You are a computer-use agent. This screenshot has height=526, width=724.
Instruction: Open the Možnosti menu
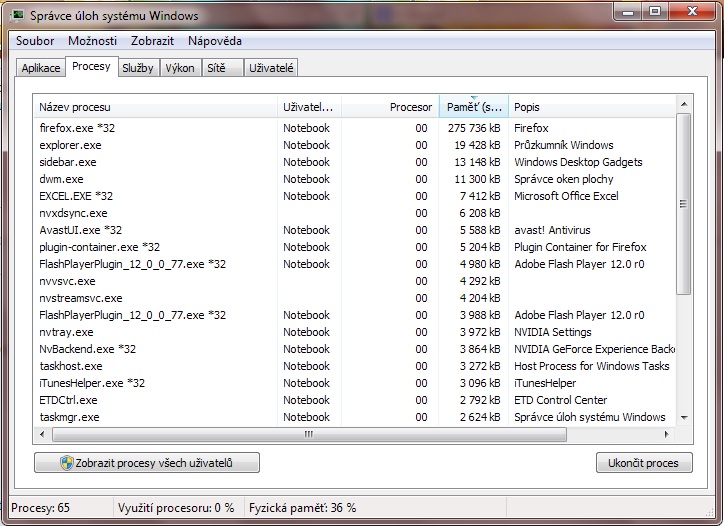(x=92, y=41)
